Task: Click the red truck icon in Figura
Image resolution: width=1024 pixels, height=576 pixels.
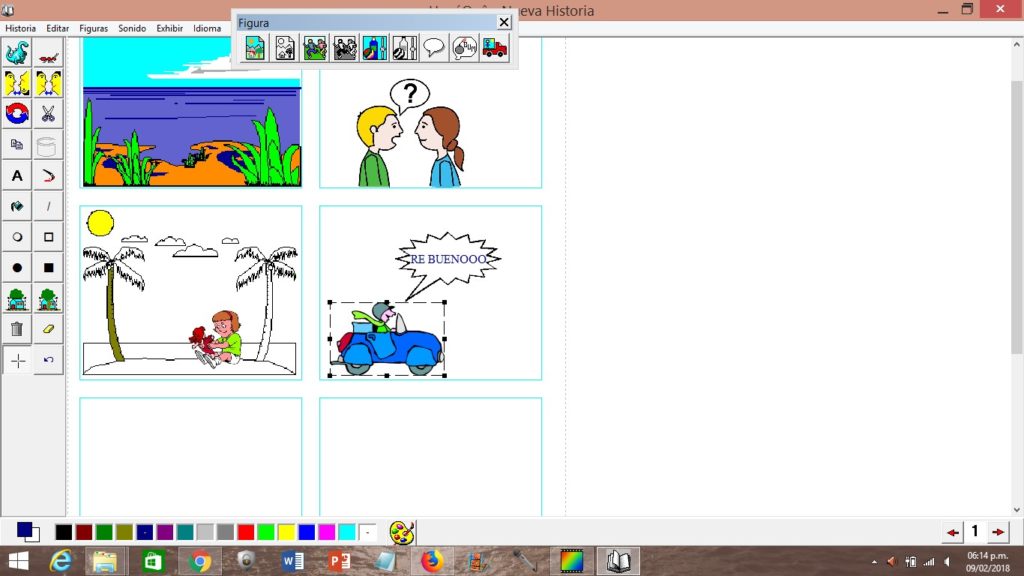Action: tap(494, 48)
